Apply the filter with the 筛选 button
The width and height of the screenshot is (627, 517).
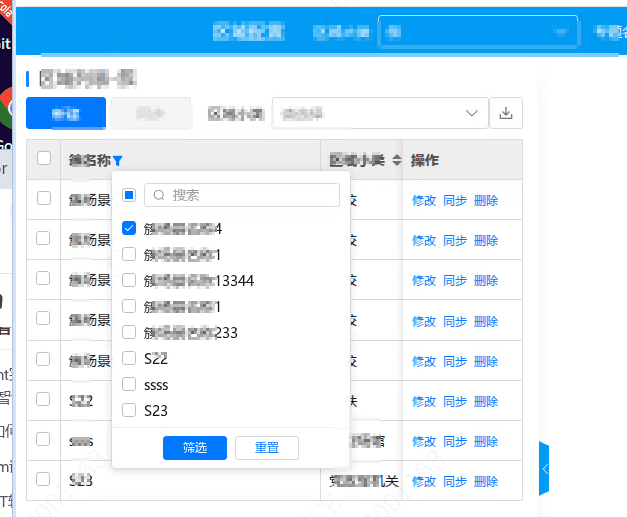(195, 448)
